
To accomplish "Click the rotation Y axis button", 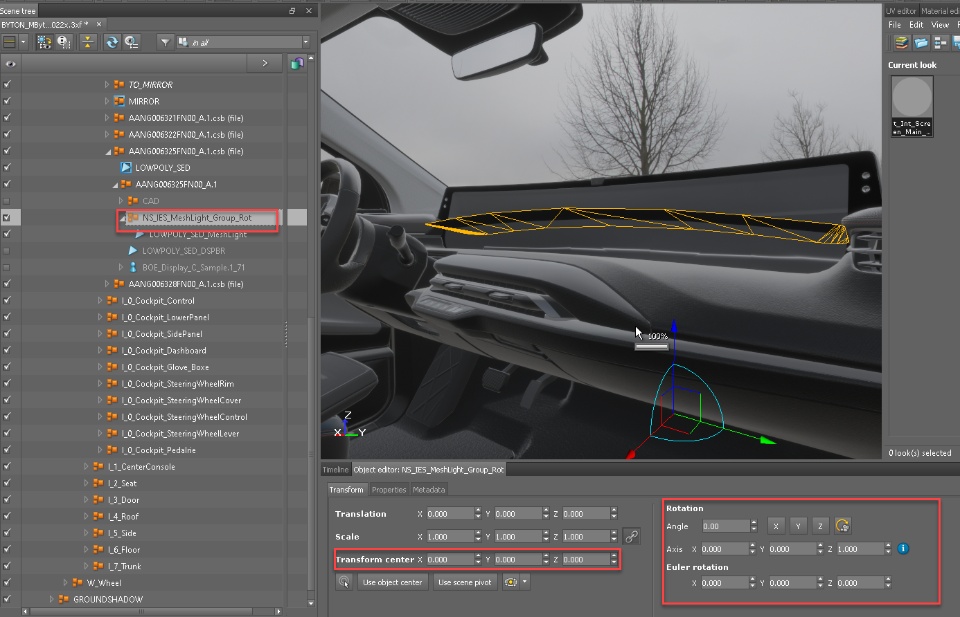I will coord(798,526).
